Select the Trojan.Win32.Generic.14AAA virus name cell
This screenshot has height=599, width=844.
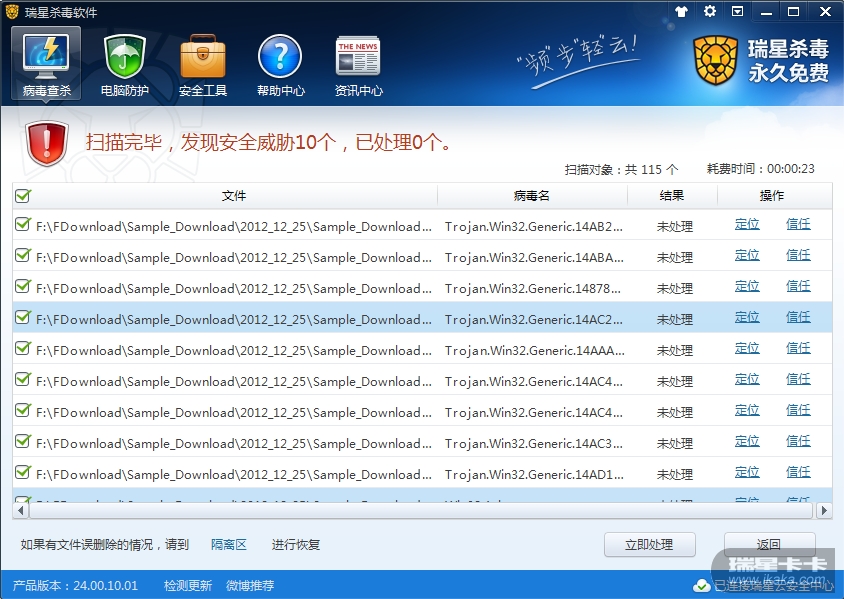point(534,351)
